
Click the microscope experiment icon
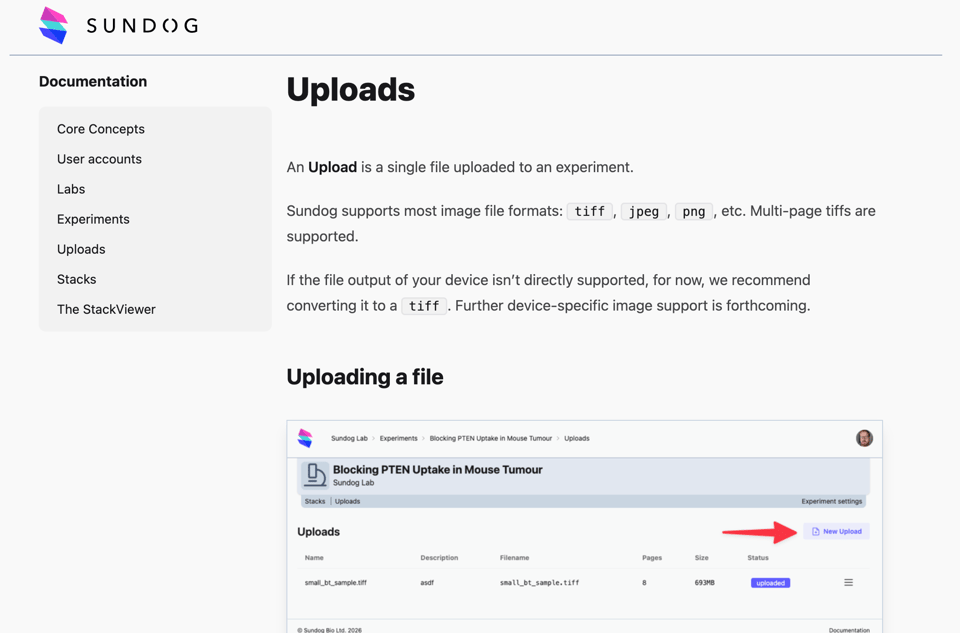[313, 473]
